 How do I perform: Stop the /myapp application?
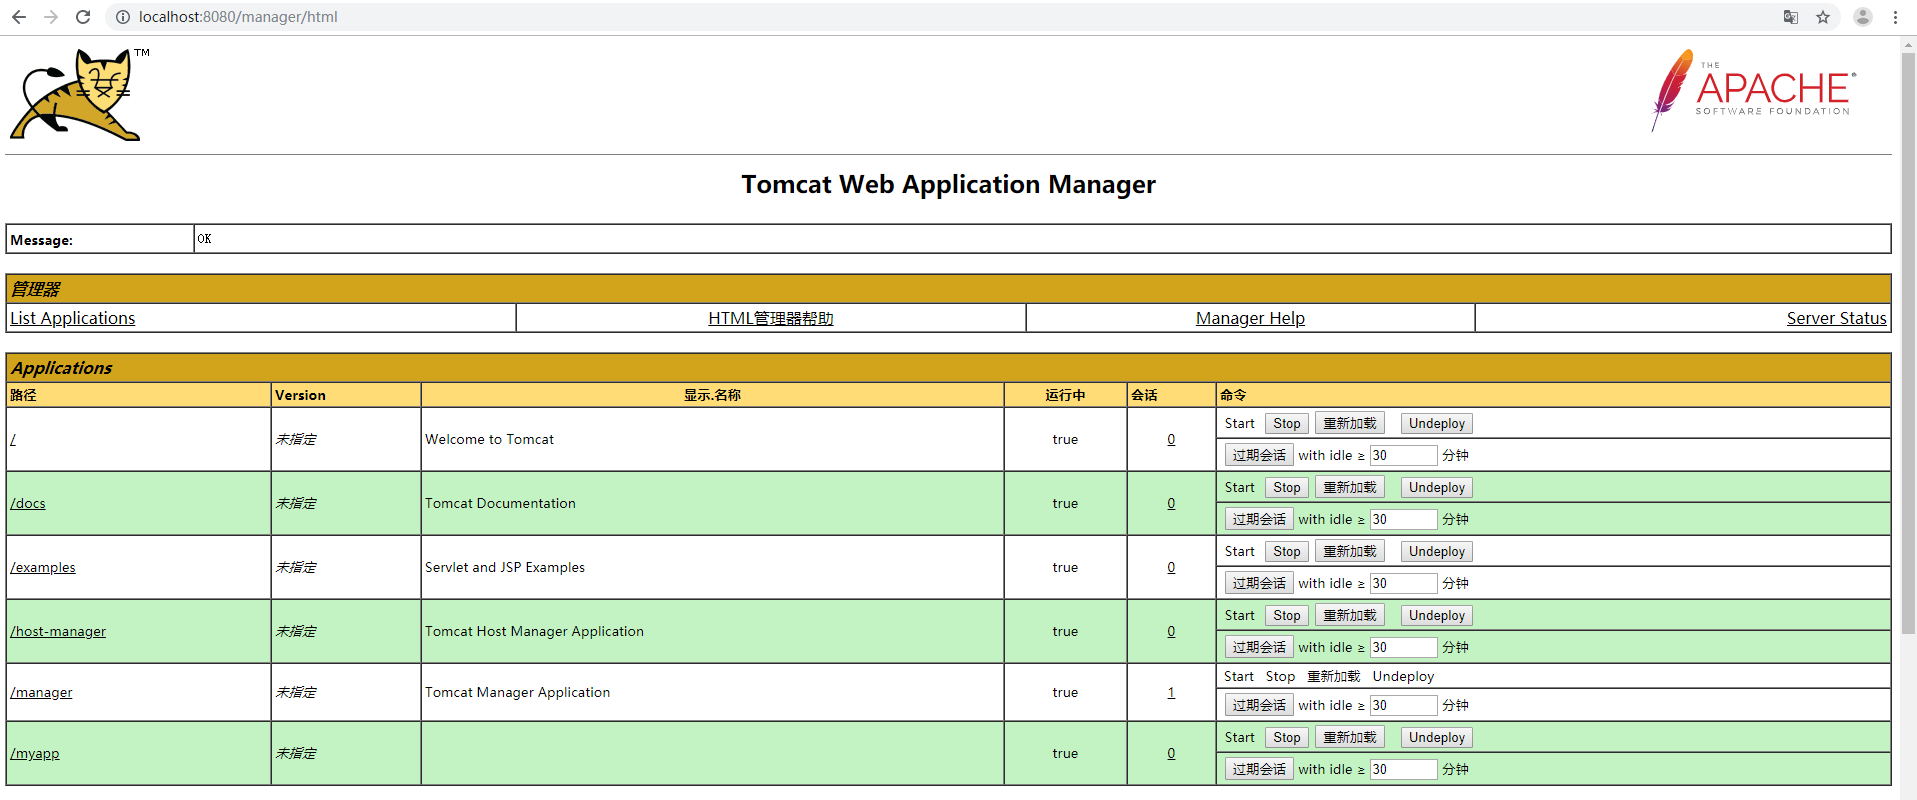click(1287, 737)
